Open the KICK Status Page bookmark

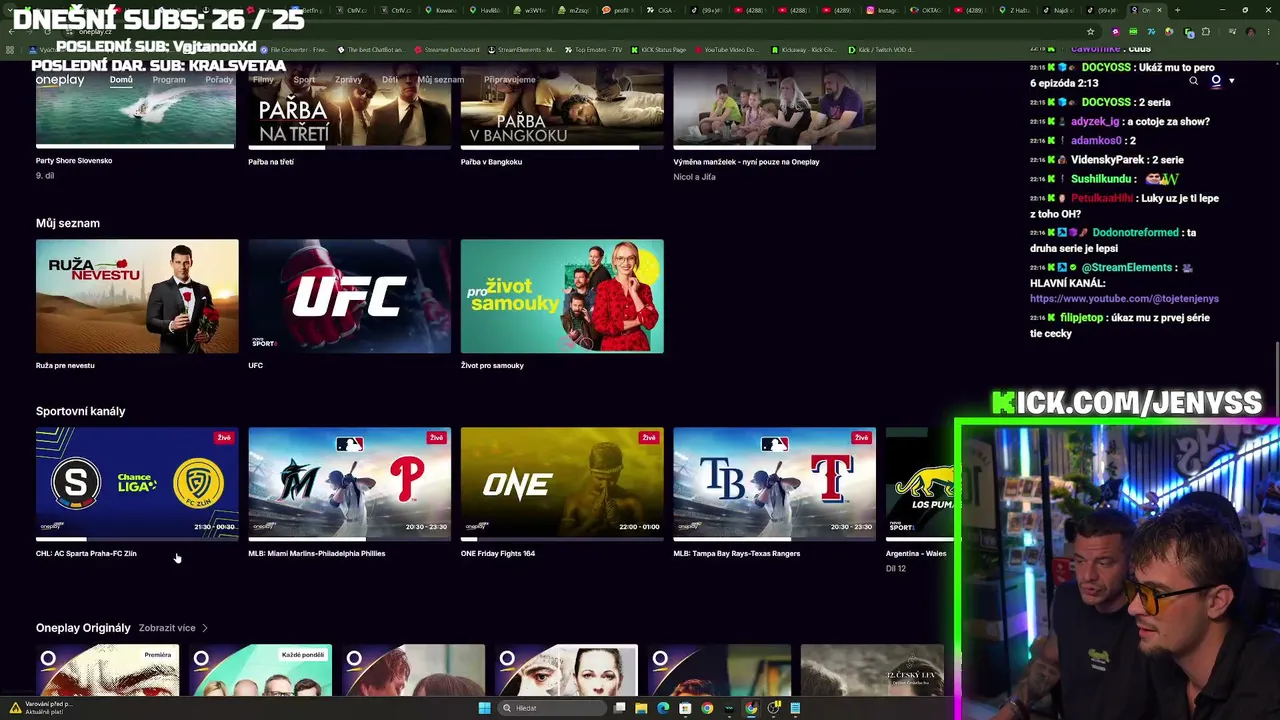point(658,50)
